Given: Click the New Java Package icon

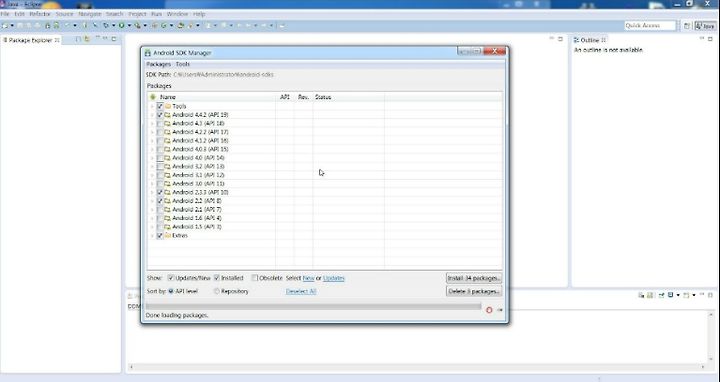Looking at the screenshot, I should click(x=154, y=25).
